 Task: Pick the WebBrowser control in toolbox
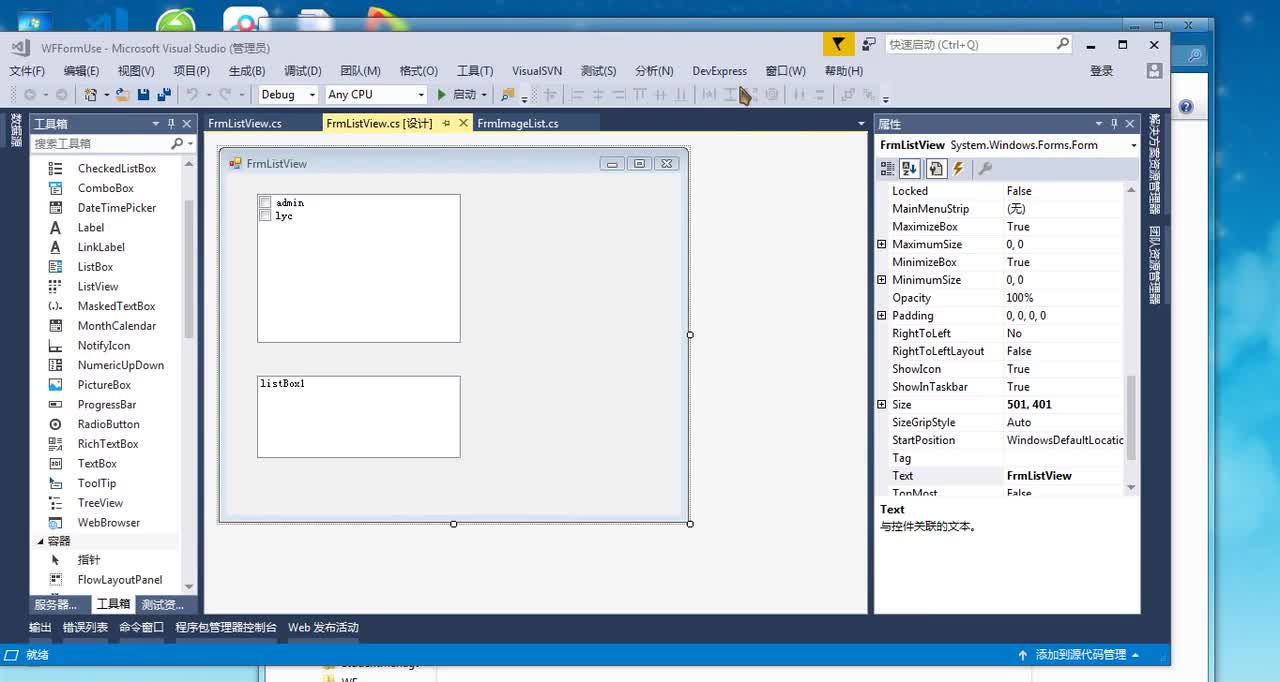(109, 523)
